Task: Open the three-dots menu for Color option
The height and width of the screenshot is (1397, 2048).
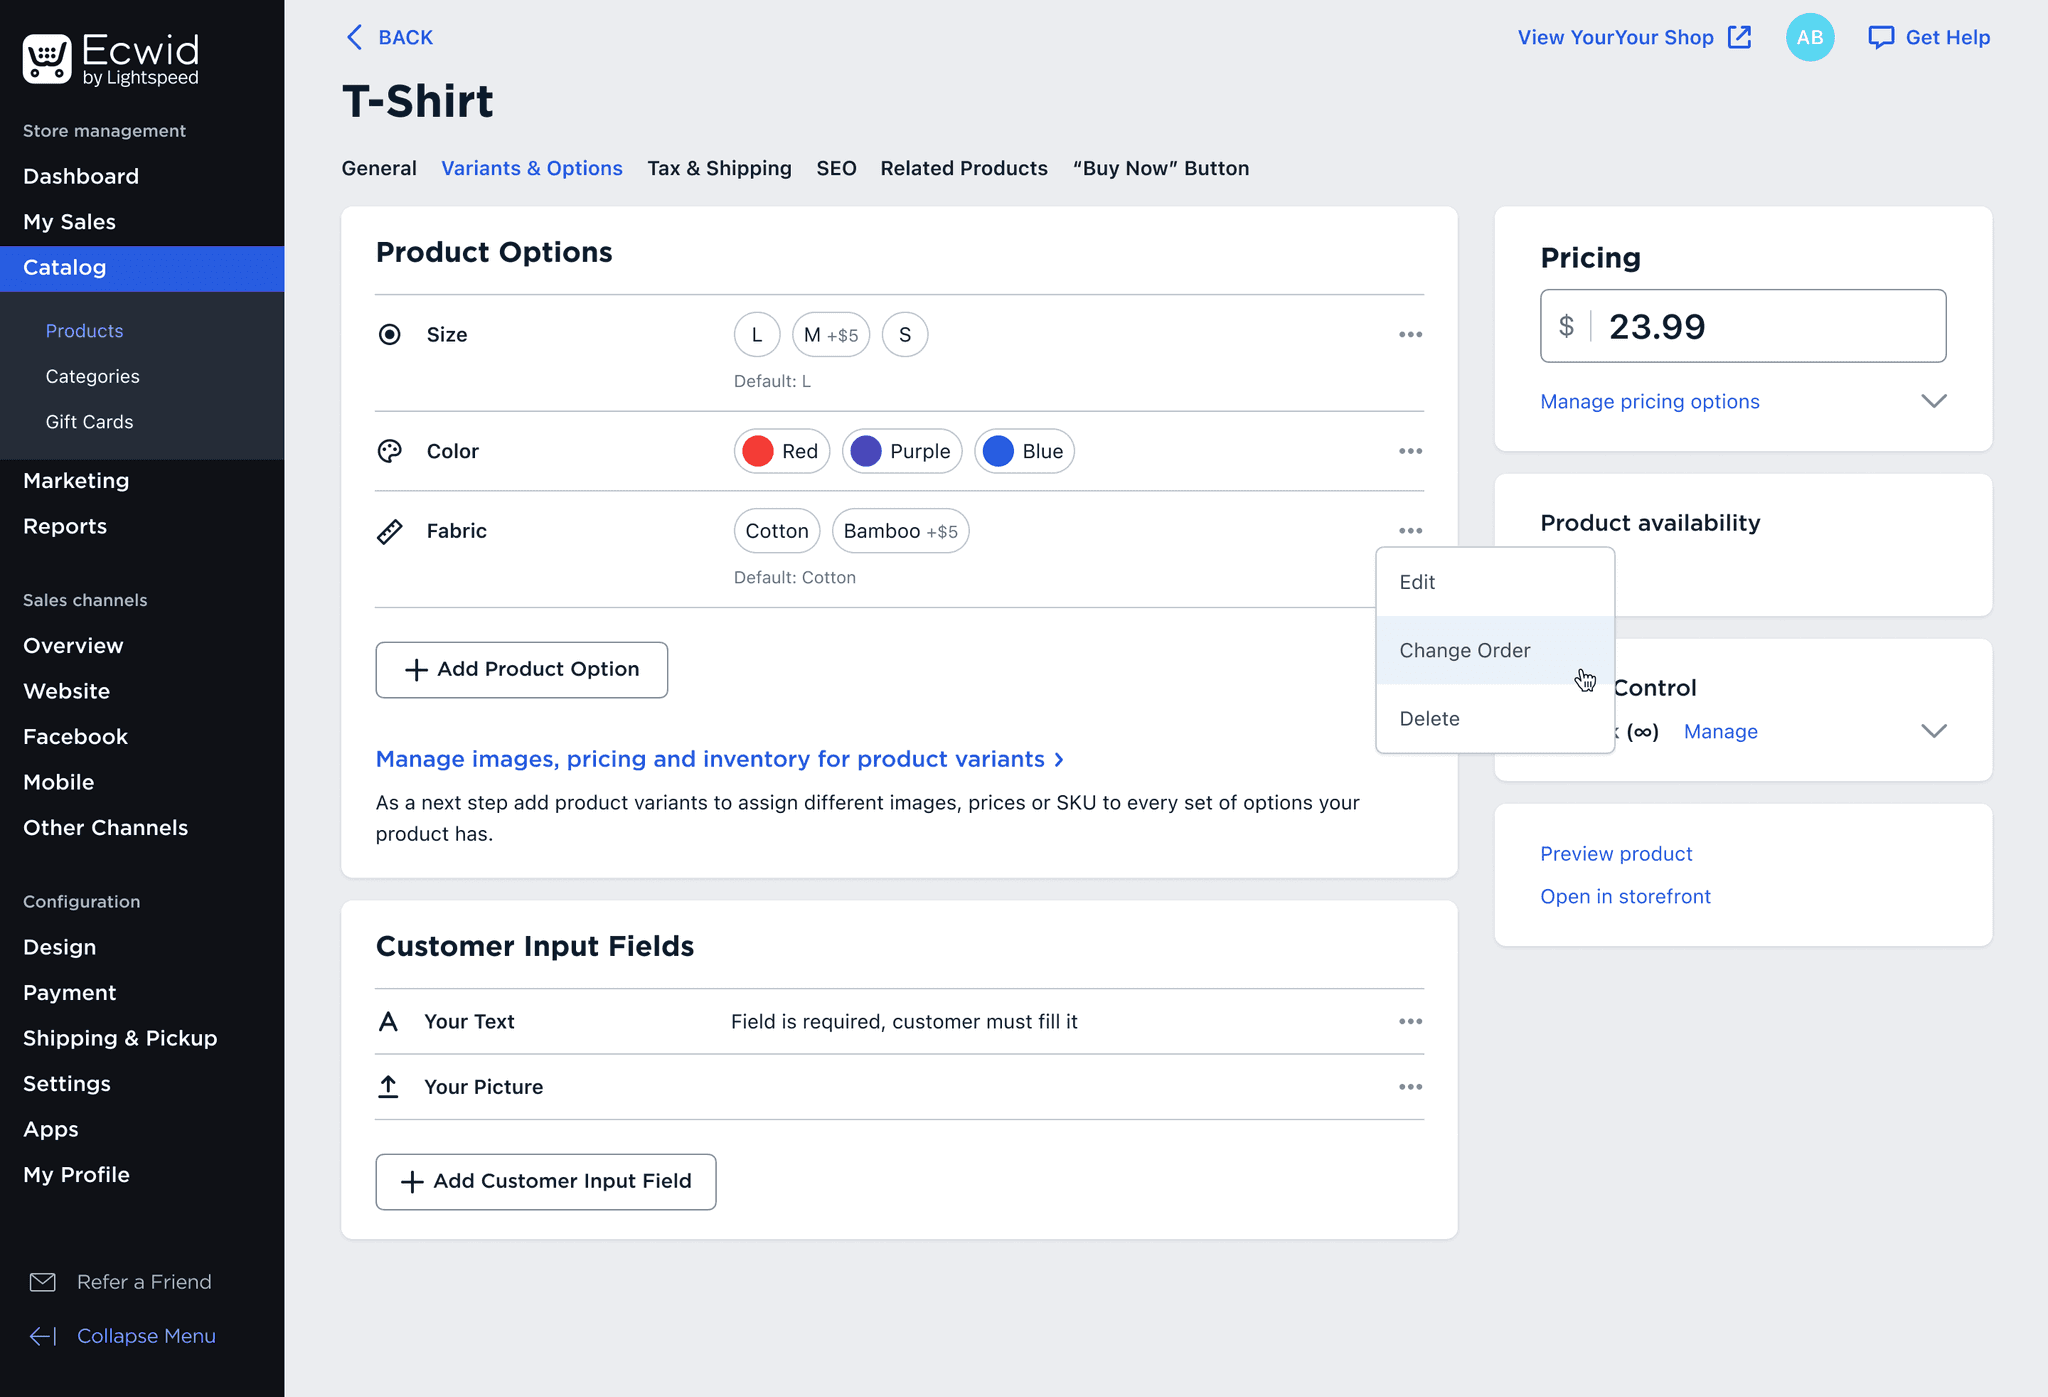Action: (1410, 451)
